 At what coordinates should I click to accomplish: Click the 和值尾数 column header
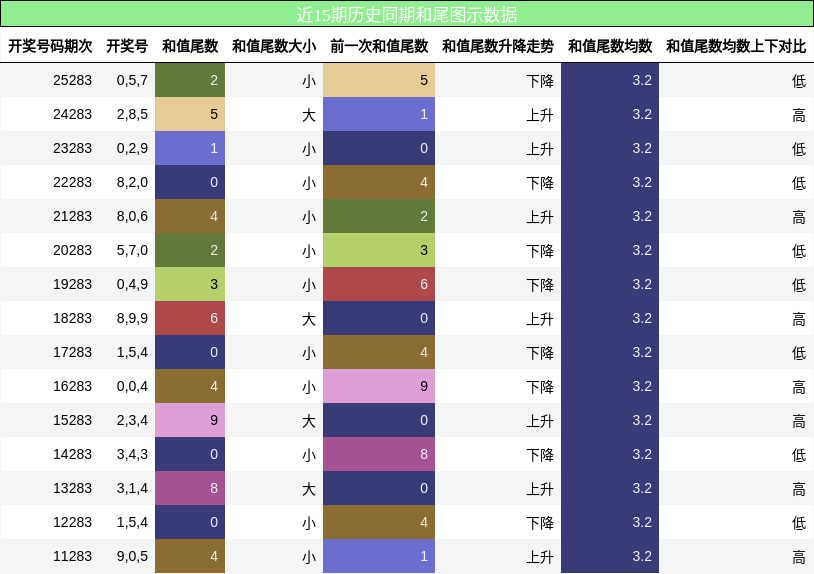coord(190,46)
